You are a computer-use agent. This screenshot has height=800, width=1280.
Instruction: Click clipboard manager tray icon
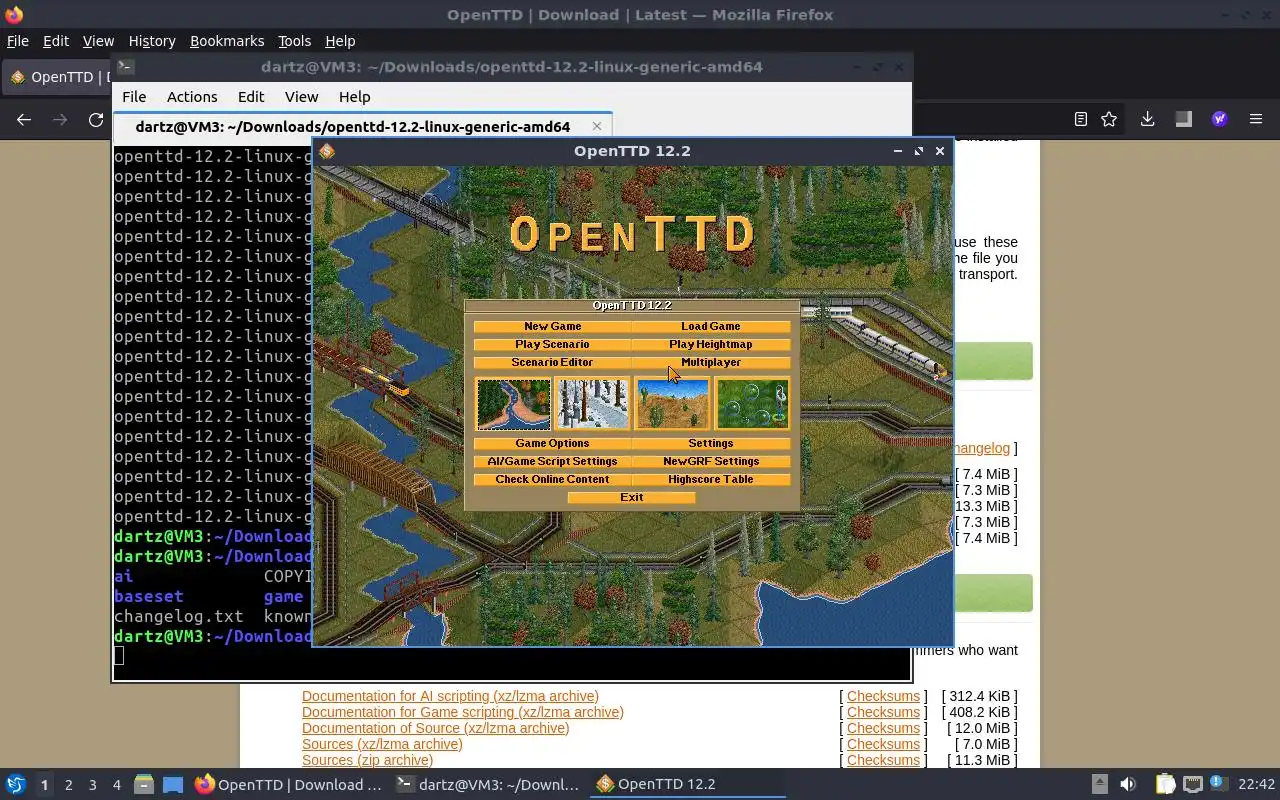pos(1165,784)
